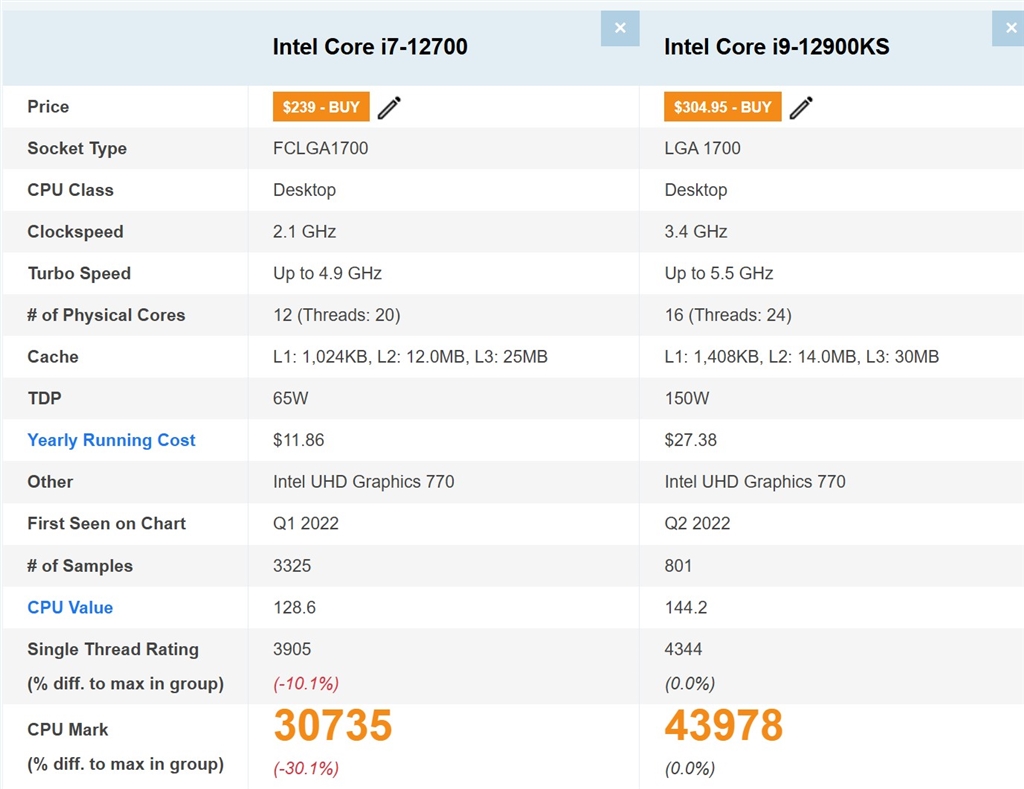Click the Single Thread Rating label
Image resolution: width=1024 pixels, height=789 pixels.
click(113, 649)
